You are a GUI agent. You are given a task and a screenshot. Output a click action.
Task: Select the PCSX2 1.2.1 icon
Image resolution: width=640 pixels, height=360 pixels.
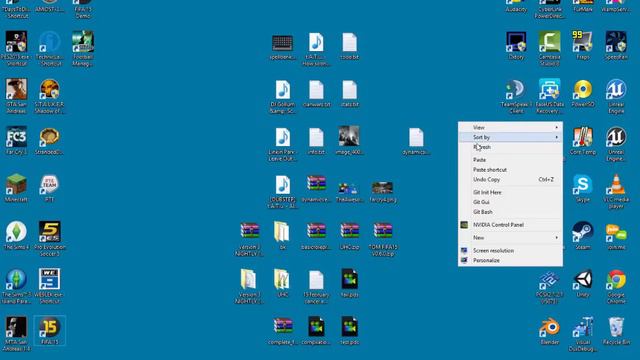(549, 286)
